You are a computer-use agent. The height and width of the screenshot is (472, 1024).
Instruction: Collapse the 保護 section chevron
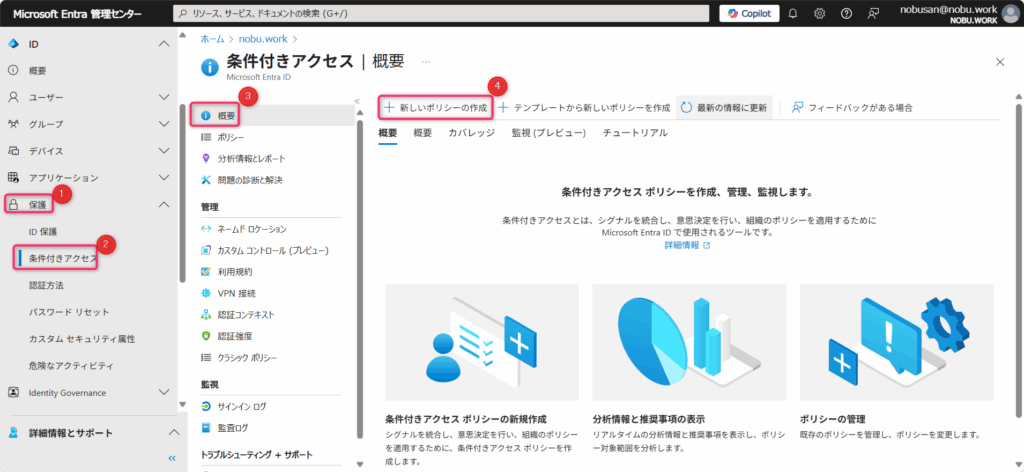[x=165, y=204]
